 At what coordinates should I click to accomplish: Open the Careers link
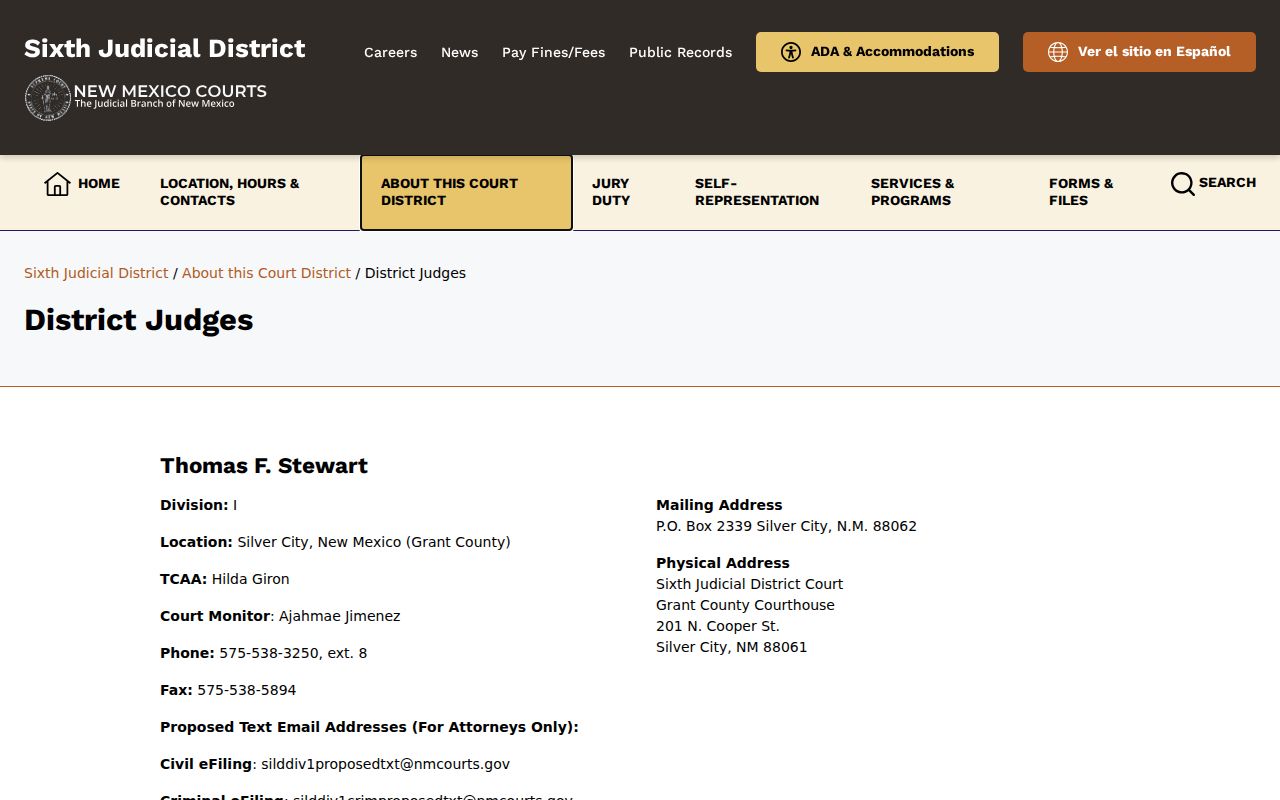(390, 52)
